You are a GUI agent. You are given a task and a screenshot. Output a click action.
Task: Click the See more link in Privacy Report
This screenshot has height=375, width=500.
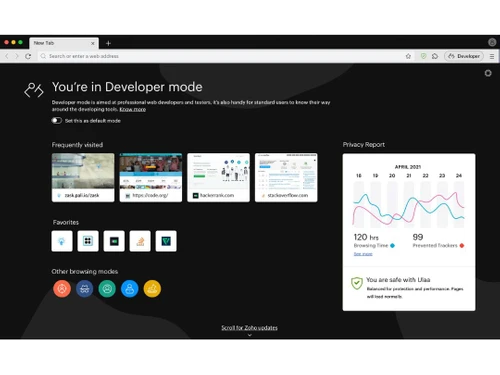(x=363, y=254)
